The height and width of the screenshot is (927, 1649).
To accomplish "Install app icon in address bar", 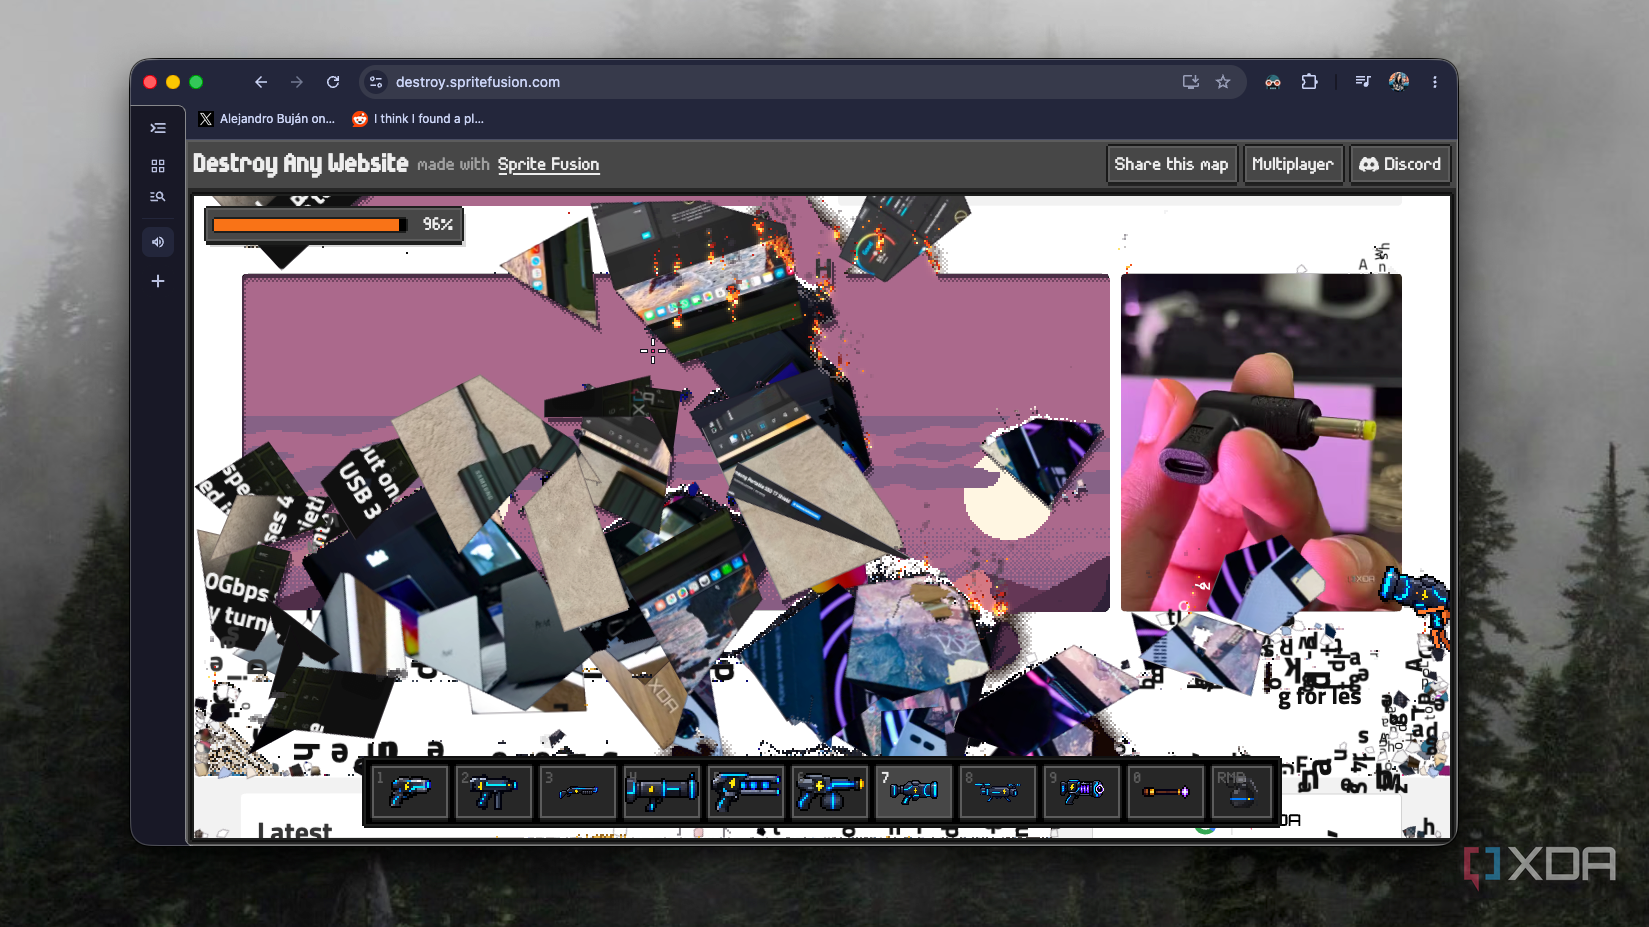I will tap(1190, 82).
